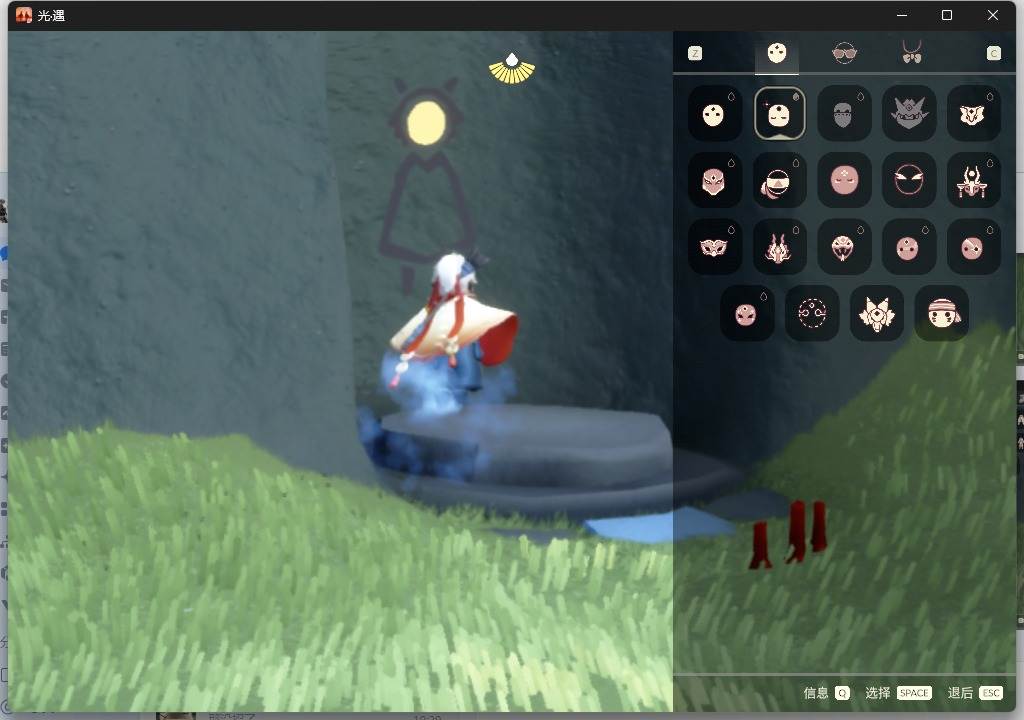Choose the headband bandana face mask

(942, 314)
